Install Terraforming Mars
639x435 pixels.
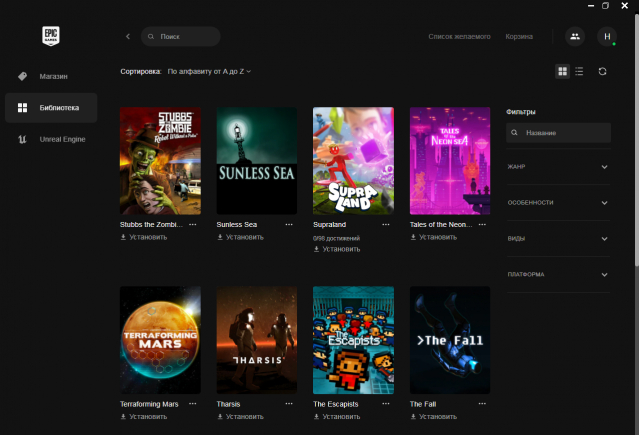(x=144, y=417)
